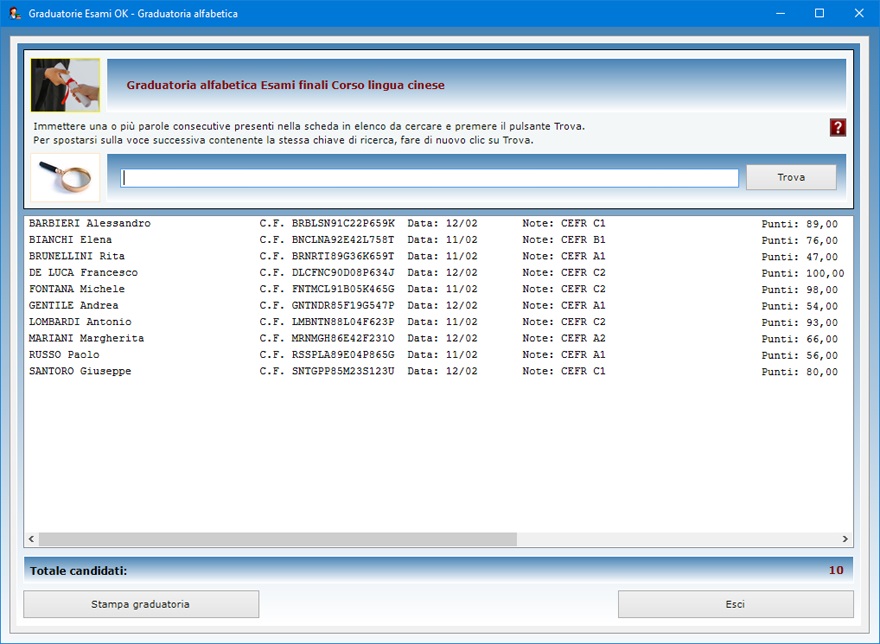Select the row BRUNELLINI Rita
Image resolution: width=880 pixels, height=644 pixels.
tap(438, 256)
